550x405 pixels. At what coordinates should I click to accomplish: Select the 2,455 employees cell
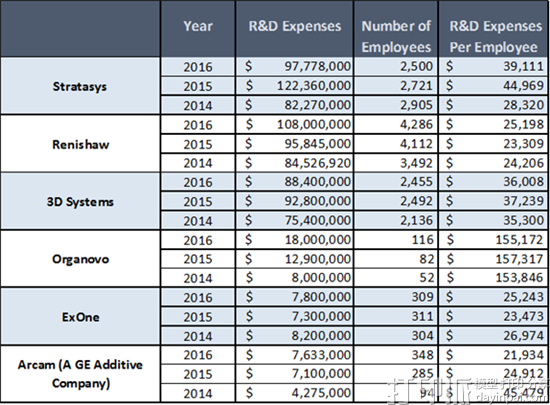point(396,182)
